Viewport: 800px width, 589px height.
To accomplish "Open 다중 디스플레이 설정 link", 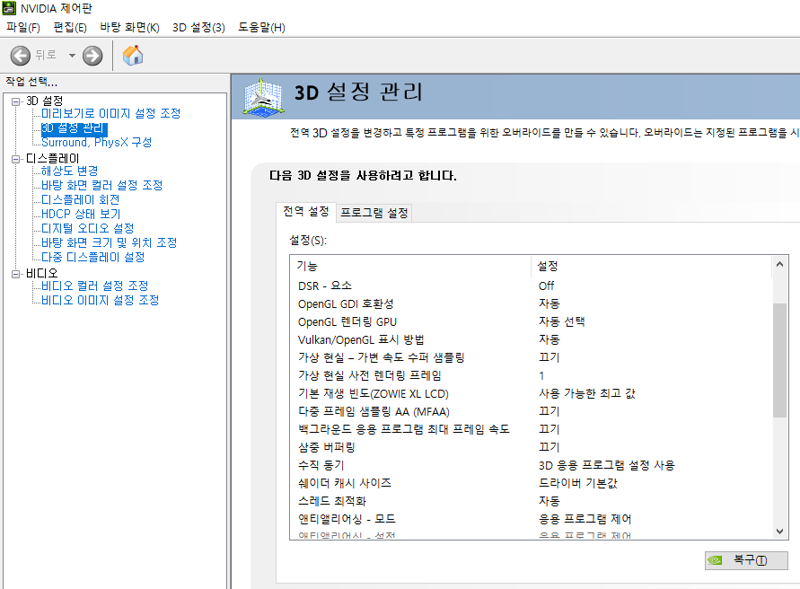I will tap(93, 257).
